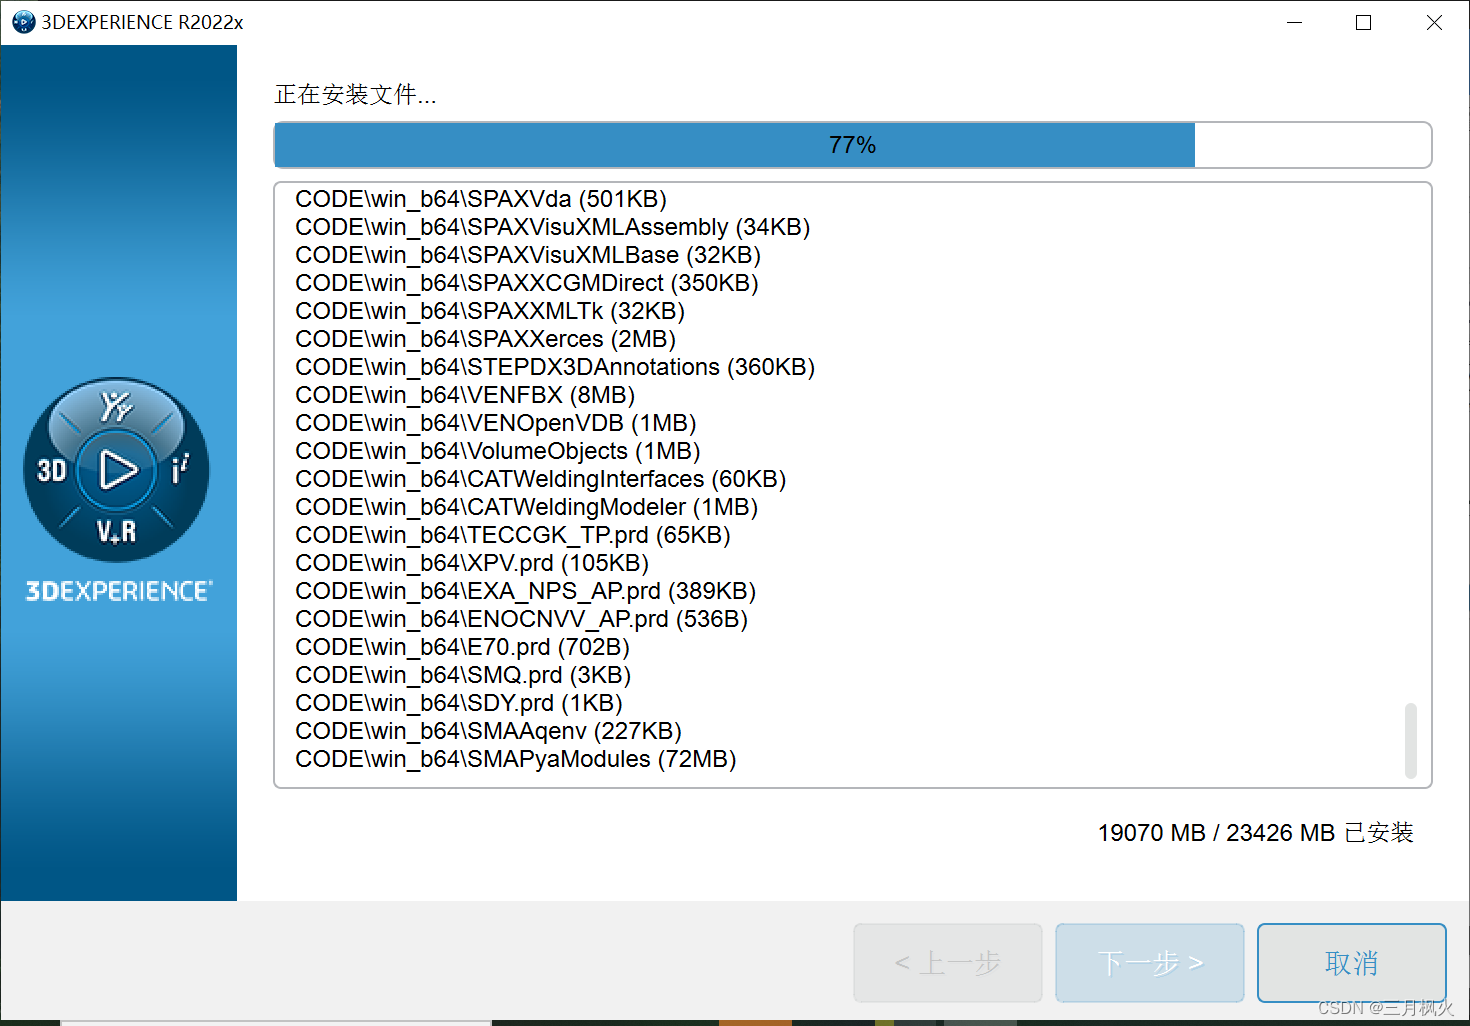Viewport: 1470px width, 1026px height.
Task: Click the 3DEXPERIENCE title bar app icon
Action: (23, 22)
